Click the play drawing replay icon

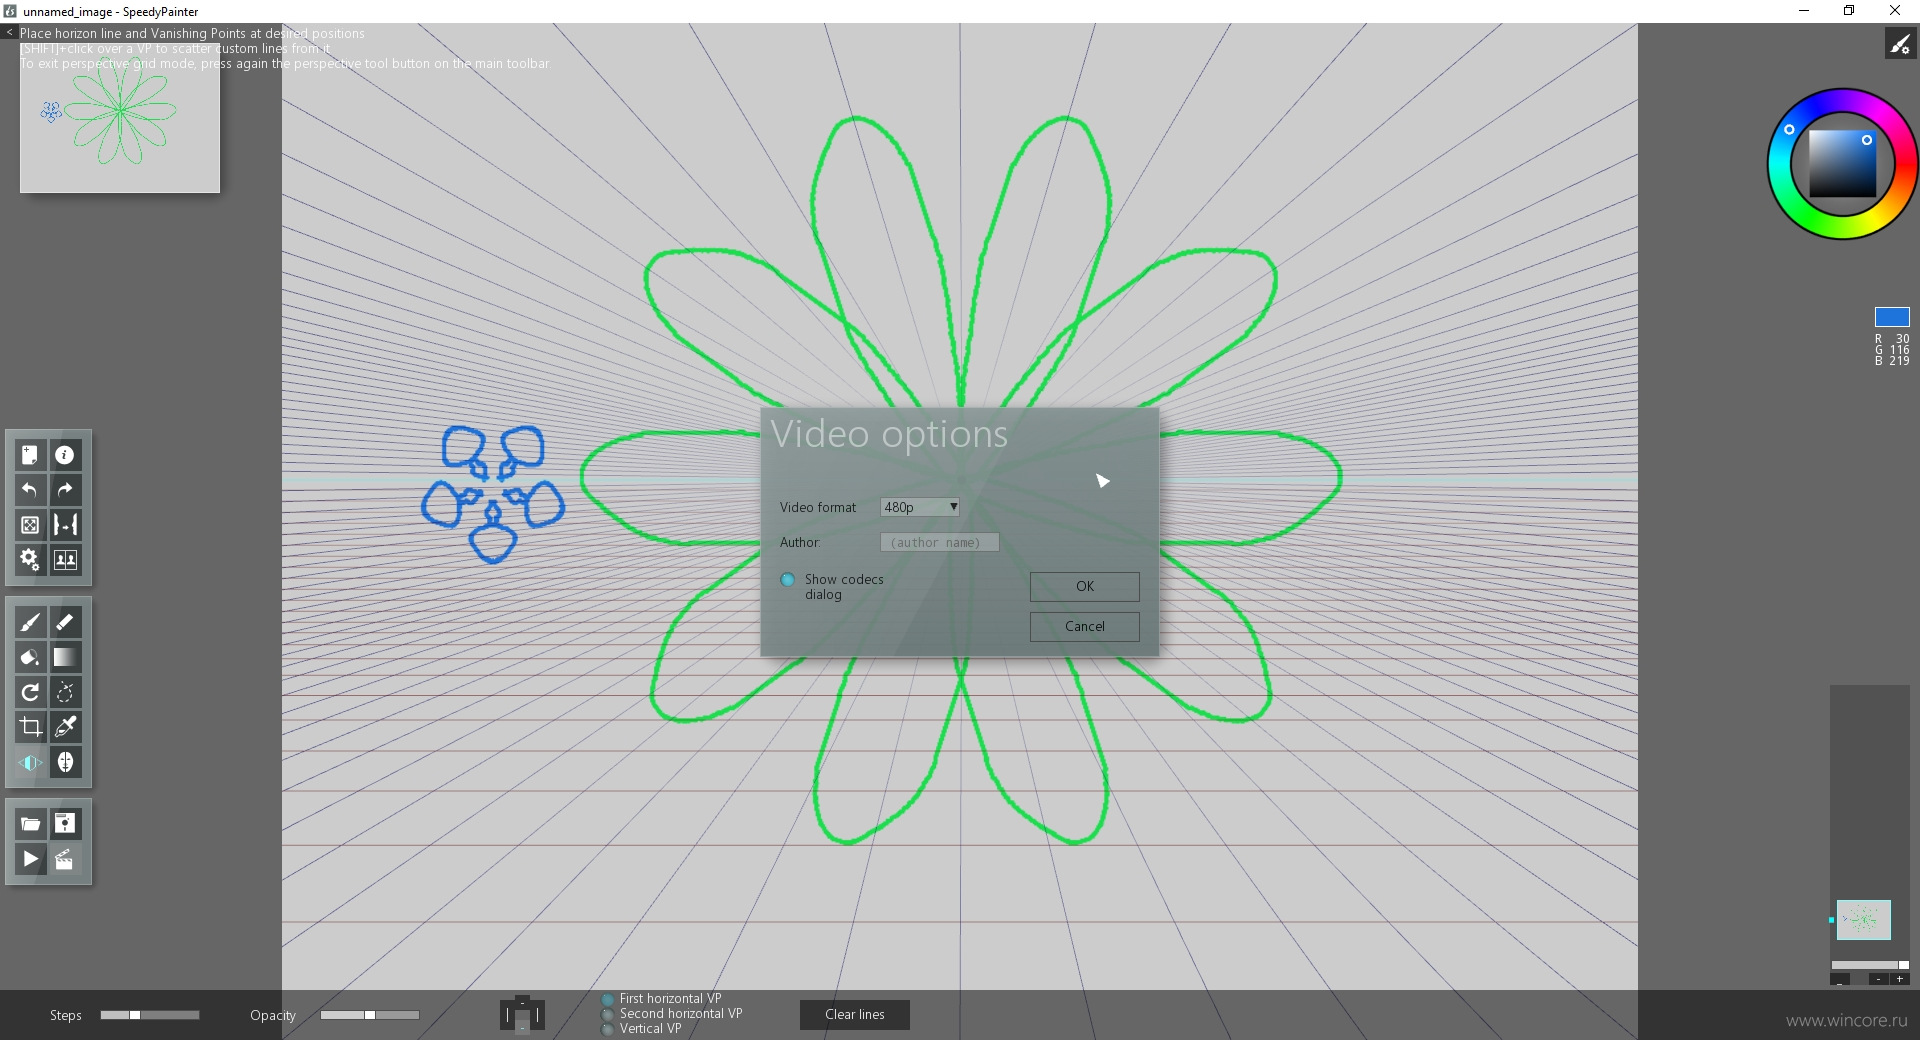30,859
